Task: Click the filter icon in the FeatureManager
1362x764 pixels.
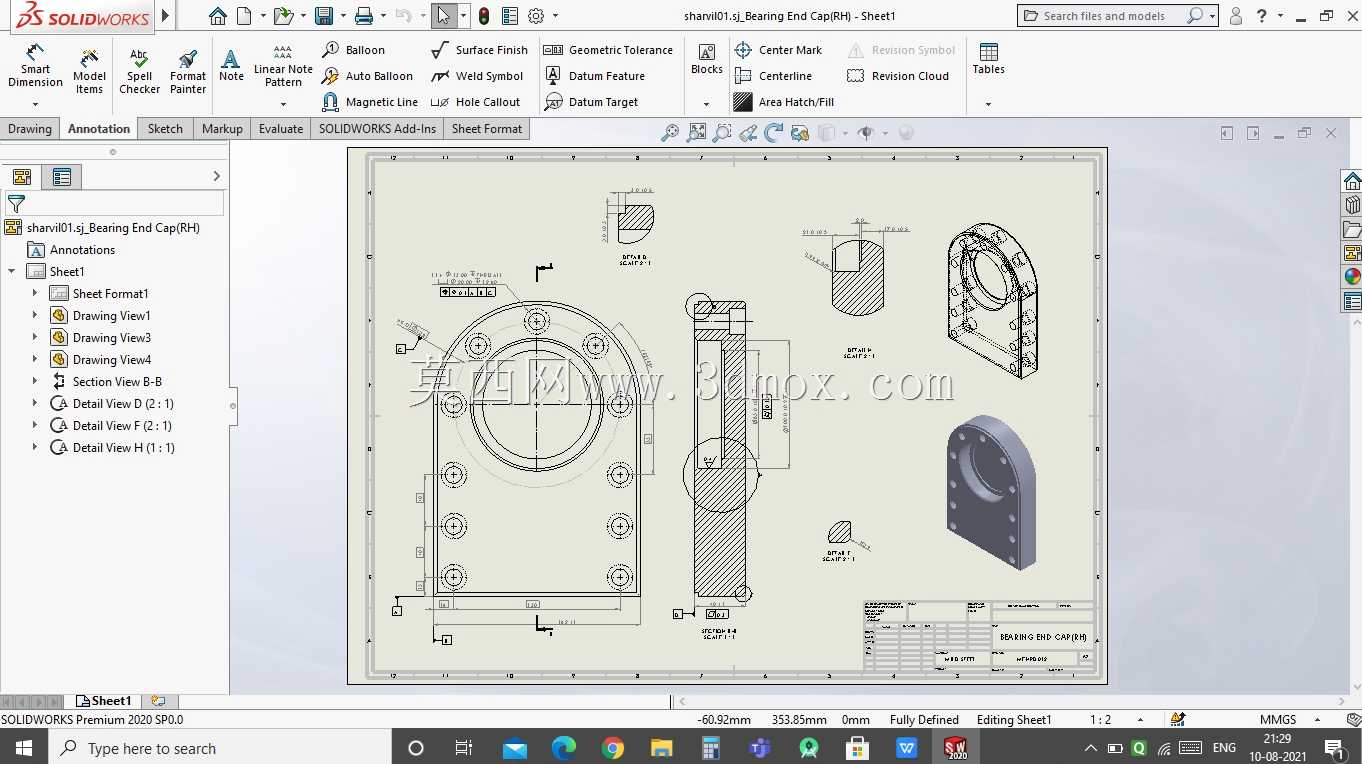Action: tap(16, 204)
